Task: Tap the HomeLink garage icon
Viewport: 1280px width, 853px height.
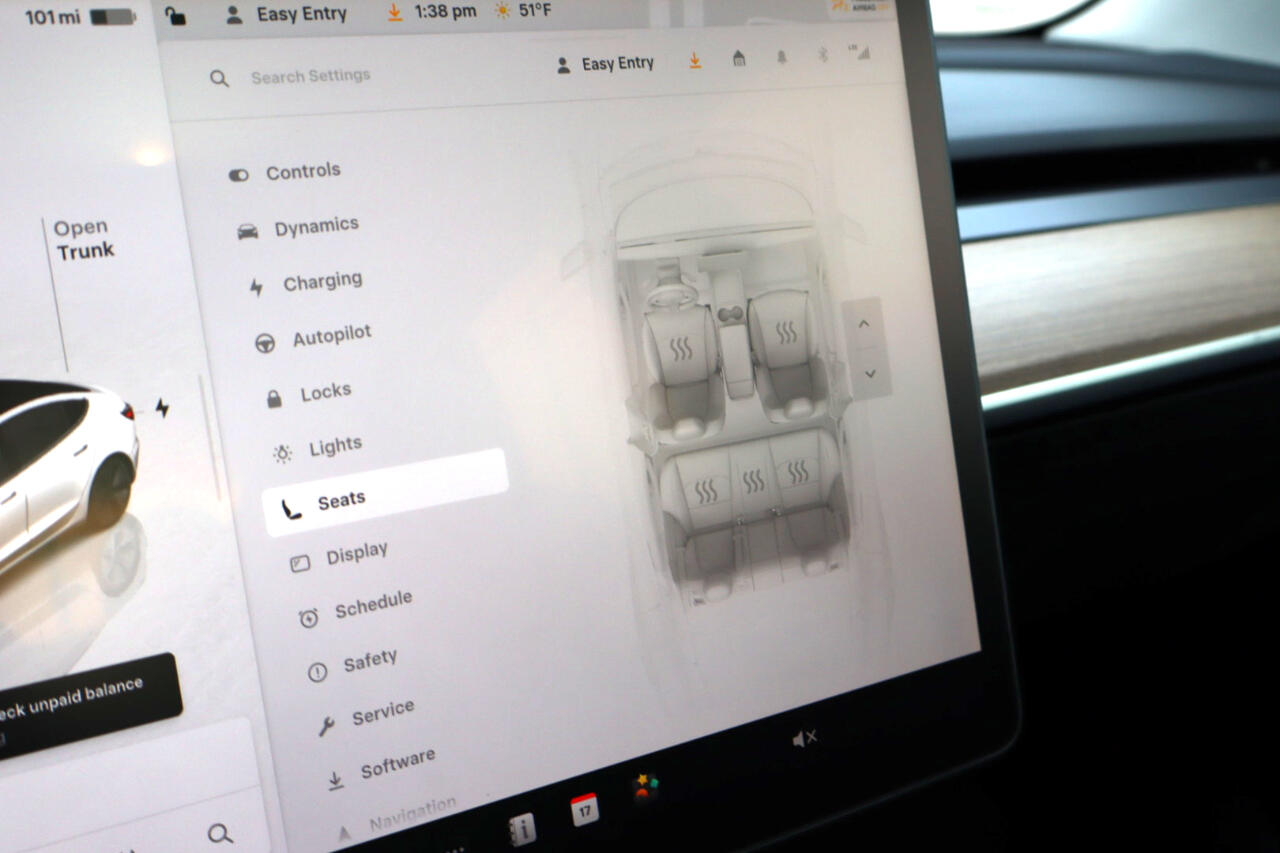Action: (x=739, y=59)
